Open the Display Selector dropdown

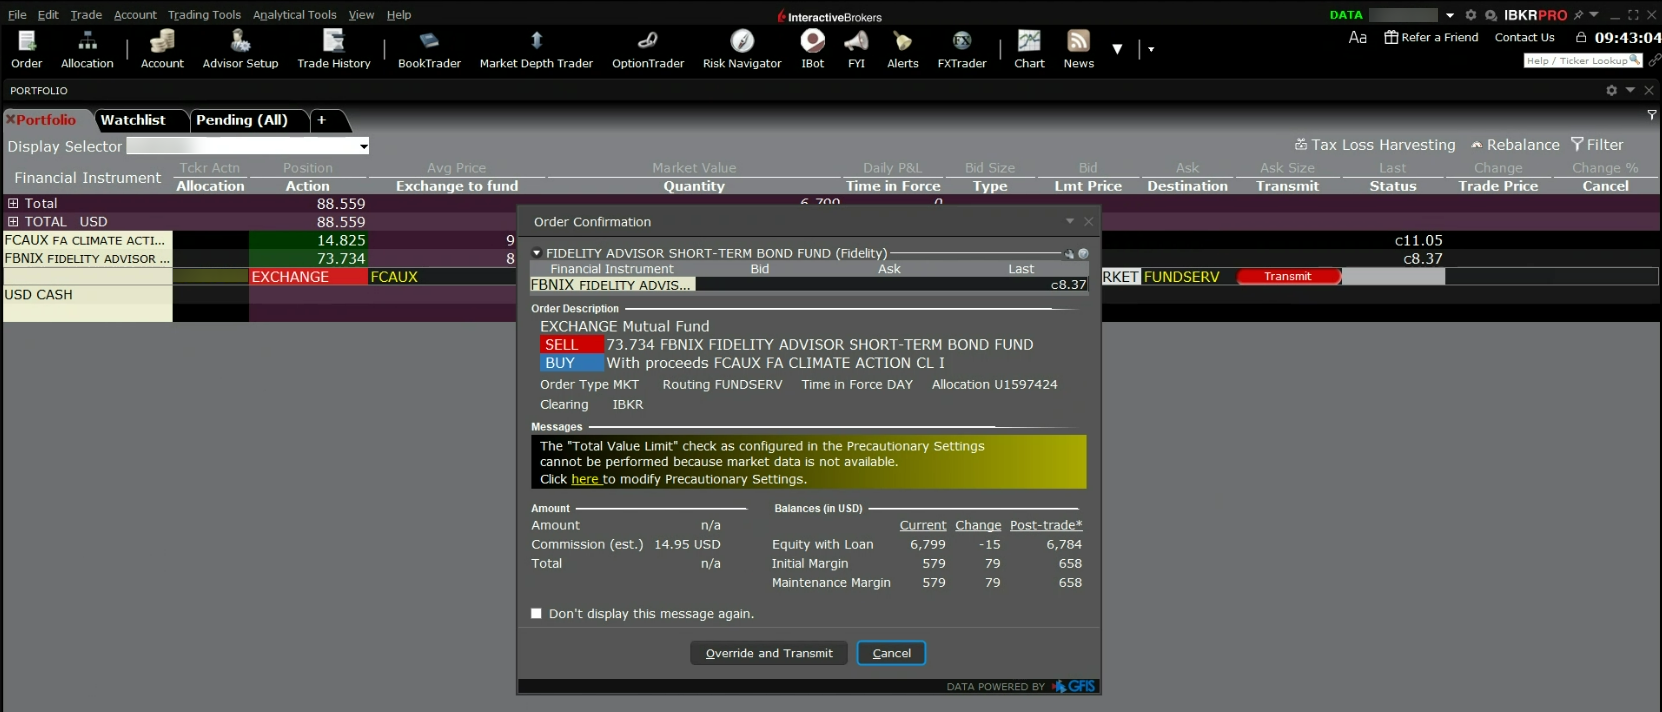point(364,146)
